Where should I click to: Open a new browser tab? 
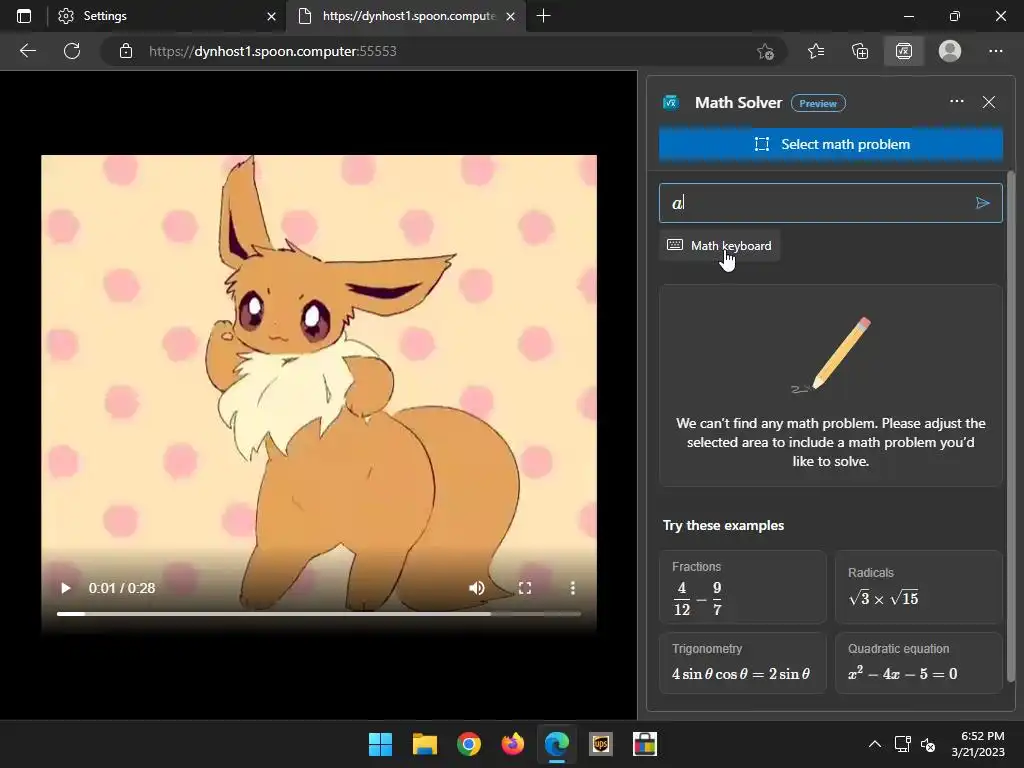(x=544, y=16)
